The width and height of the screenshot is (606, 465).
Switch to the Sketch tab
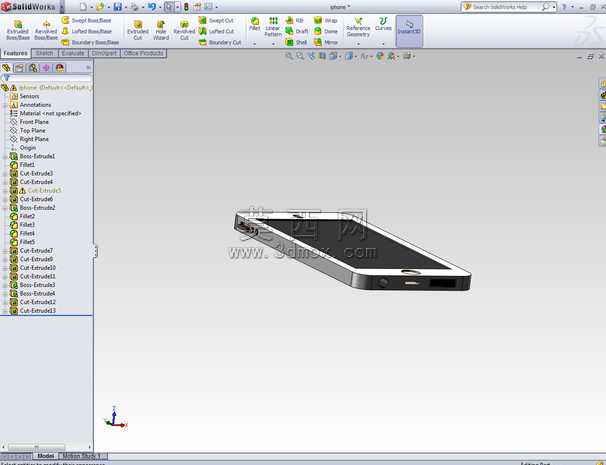[44, 53]
